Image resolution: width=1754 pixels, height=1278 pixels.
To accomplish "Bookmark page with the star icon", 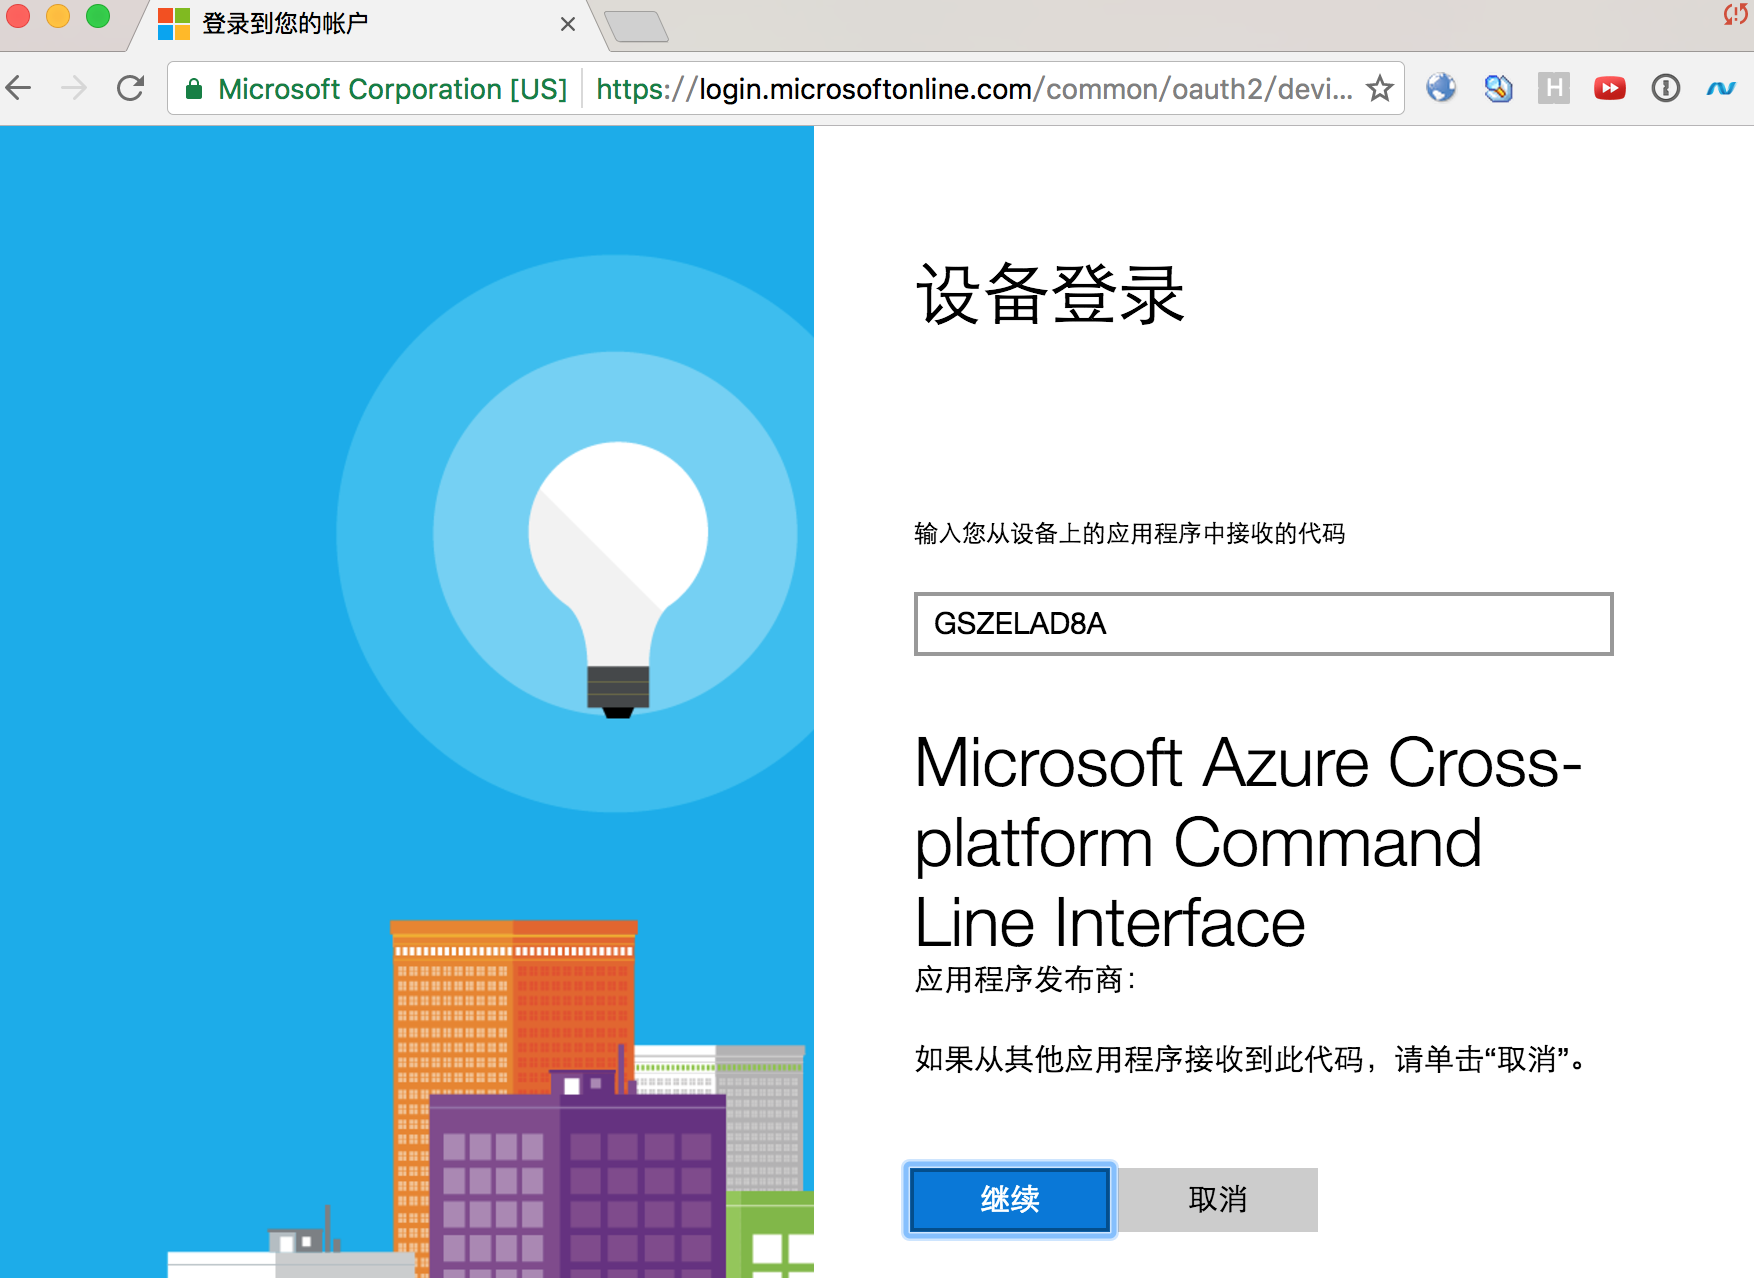I will 1380,88.
